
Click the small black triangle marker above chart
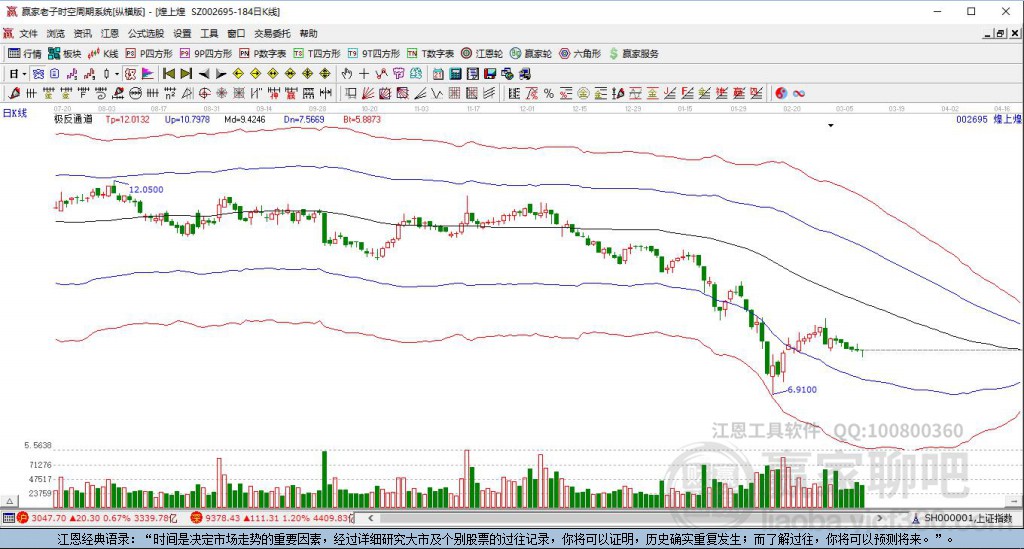[831, 125]
